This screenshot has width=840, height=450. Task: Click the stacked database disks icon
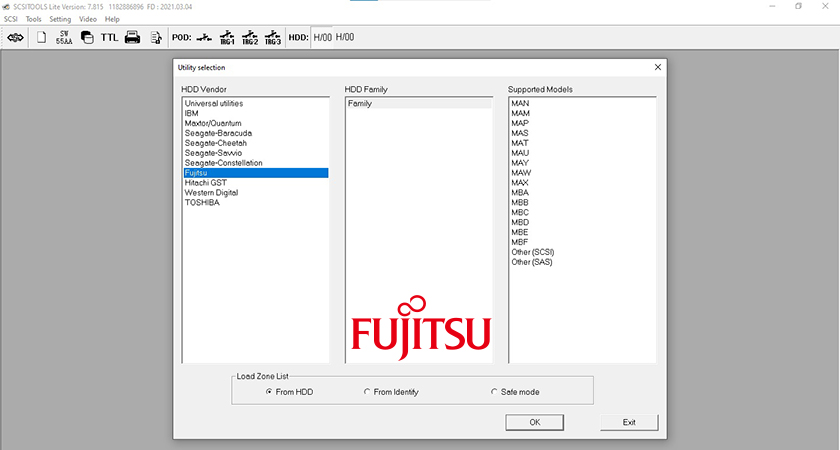(x=87, y=38)
